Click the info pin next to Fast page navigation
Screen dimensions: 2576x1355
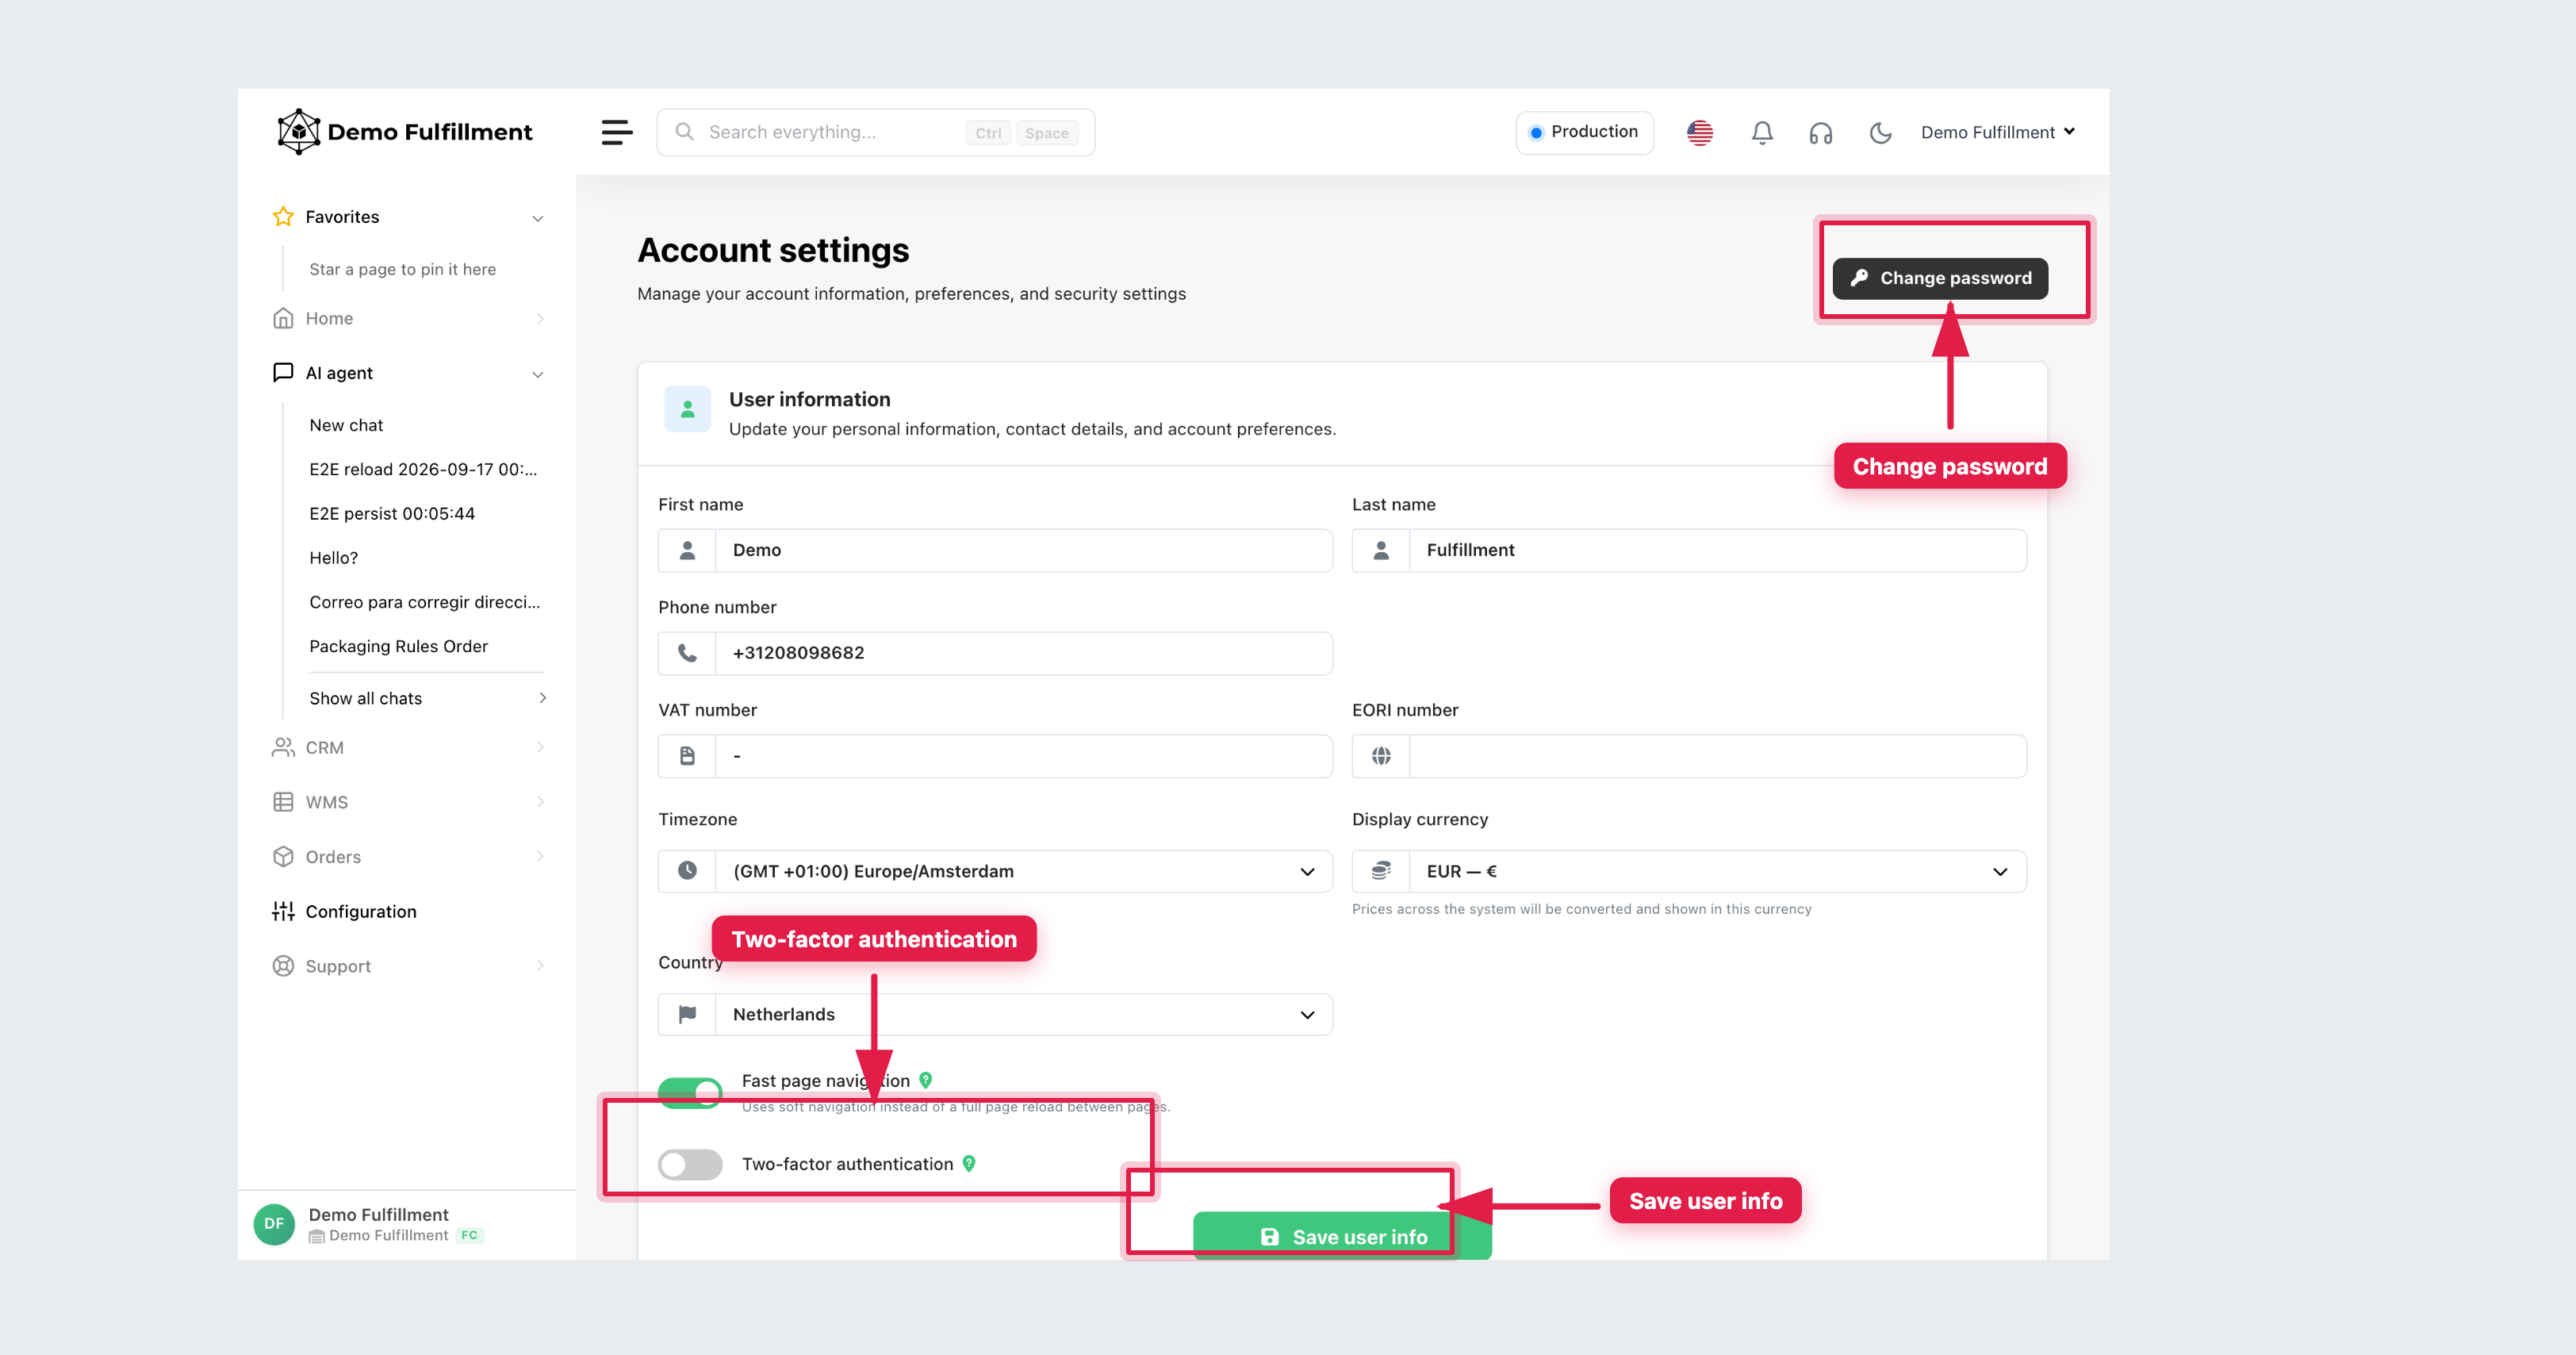(926, 1080)
